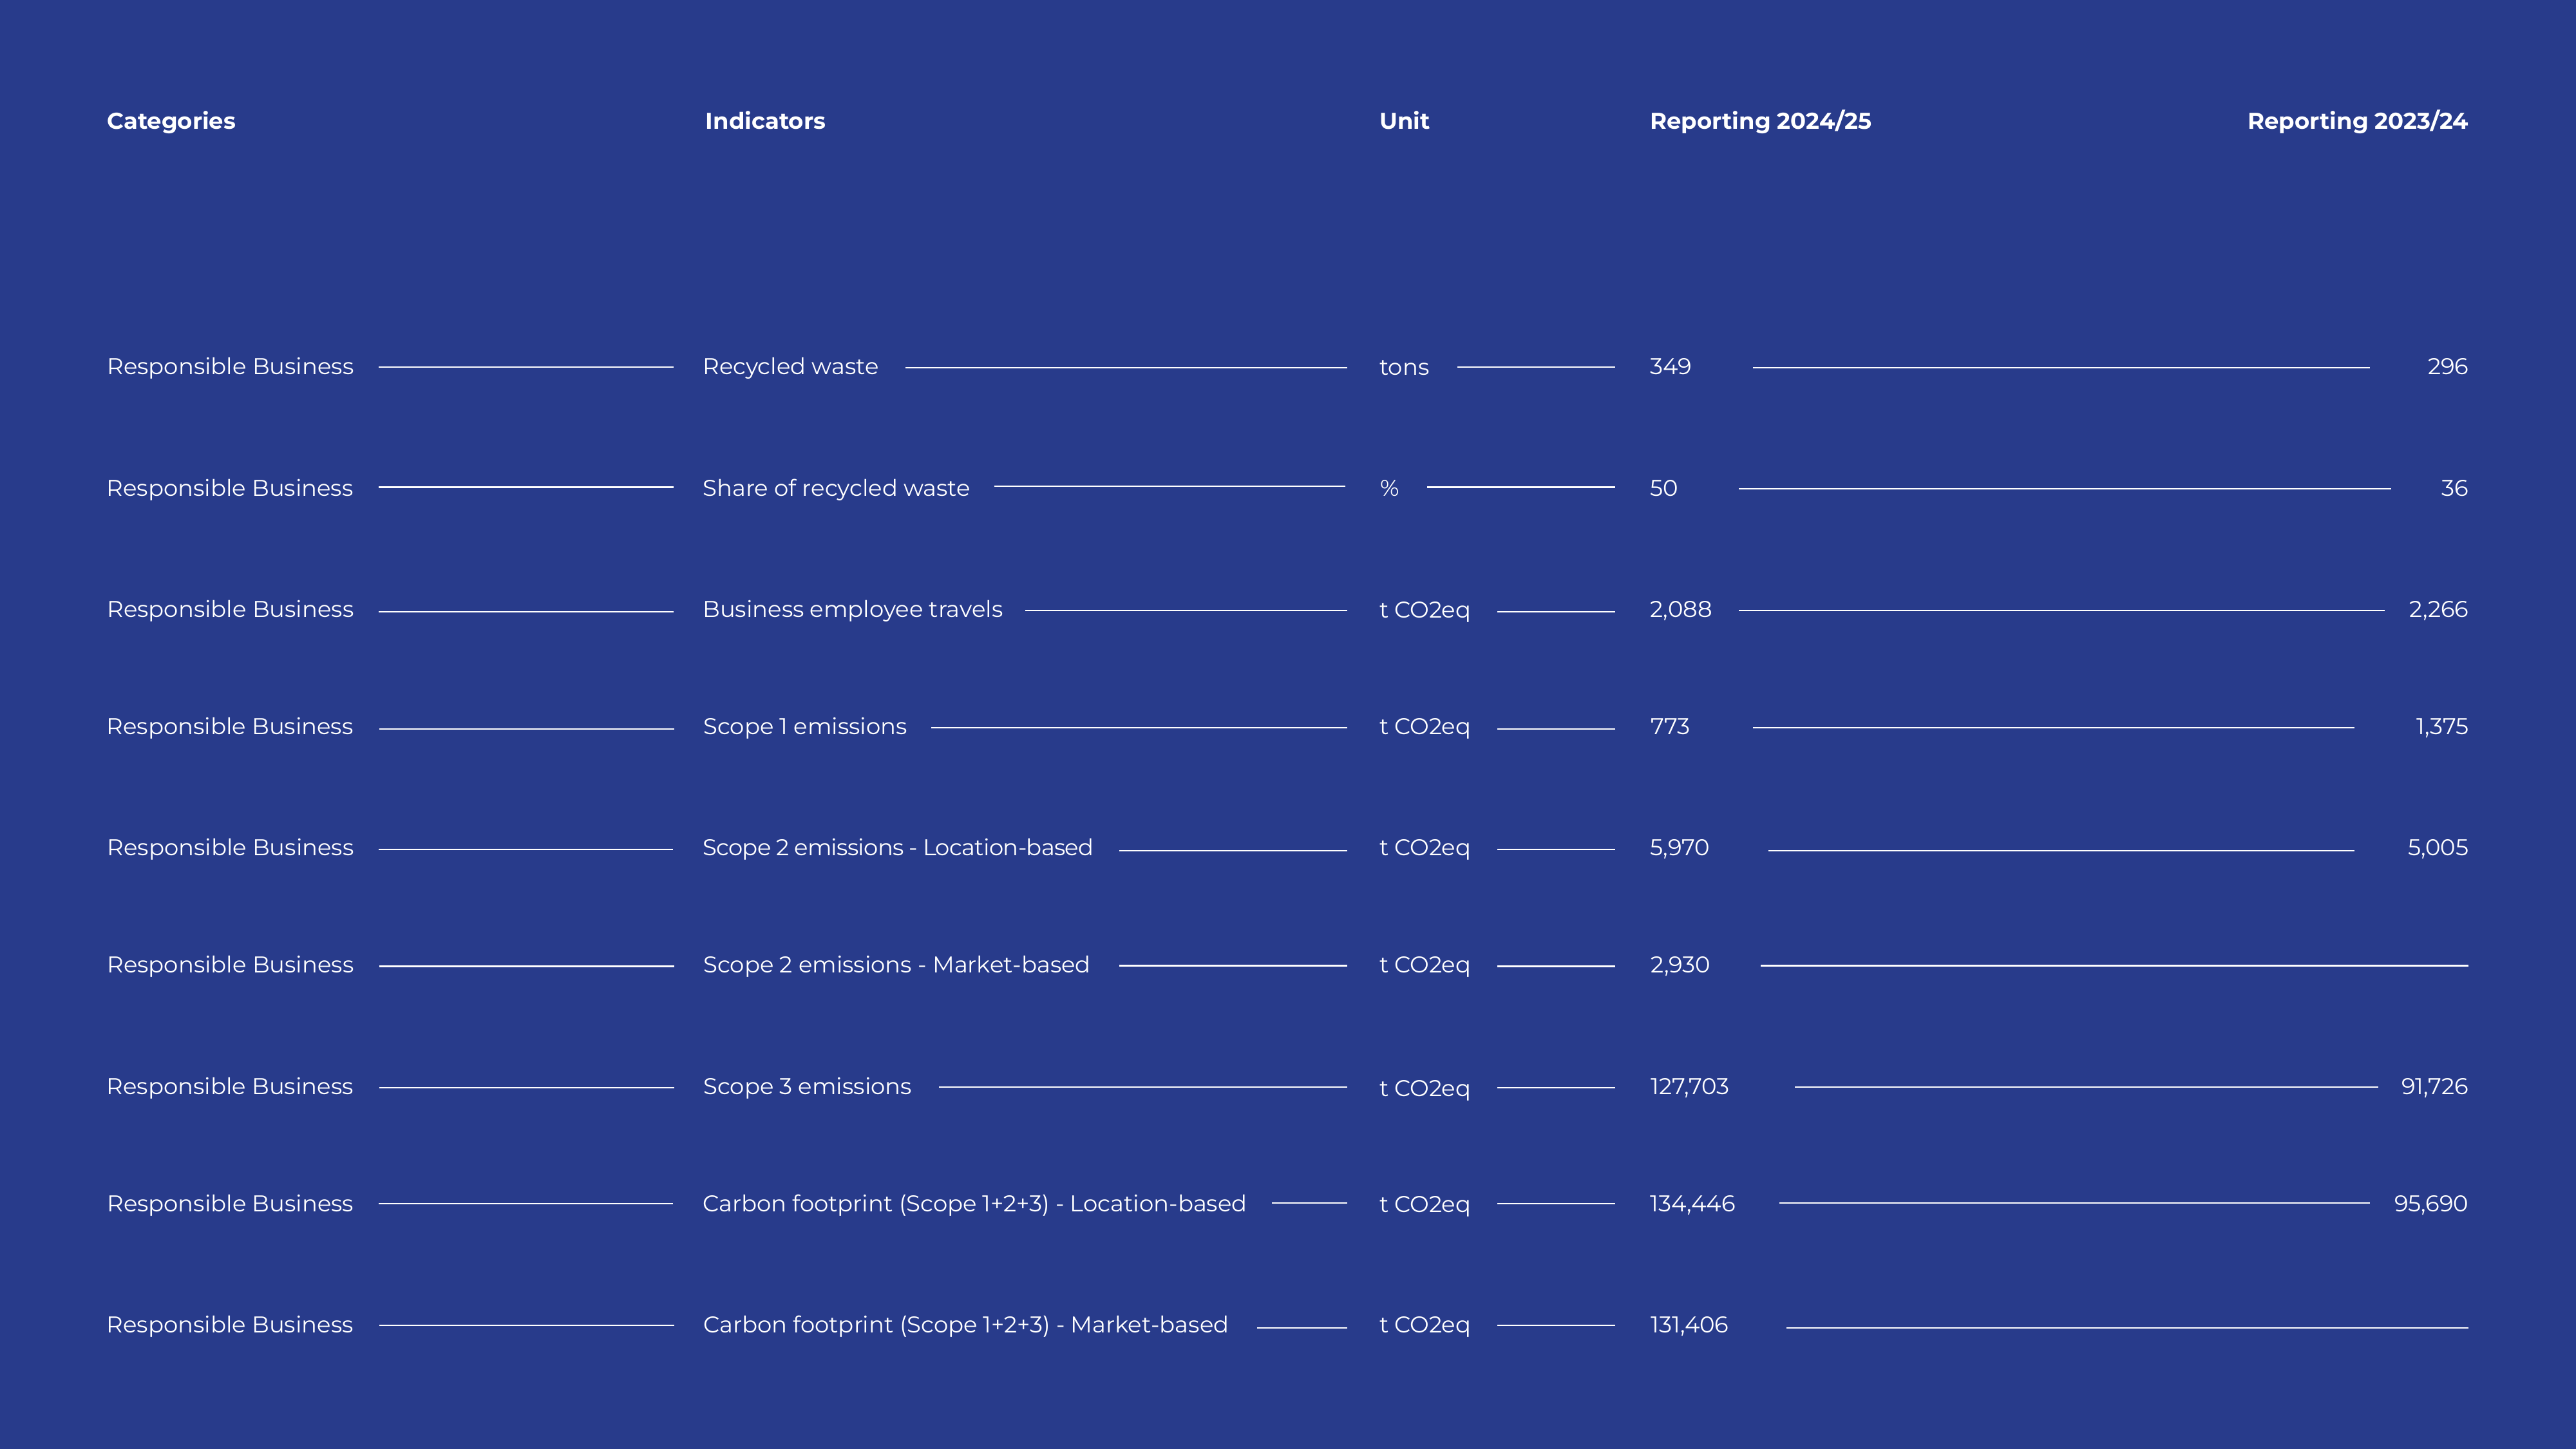The image size is (2576, 1449).
Task: Click the Indicators column header
Action: coord(765,121)
